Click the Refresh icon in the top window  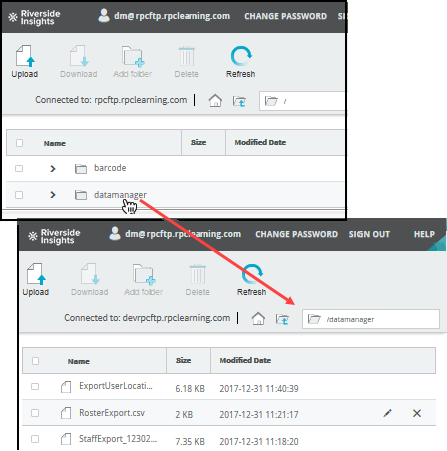pyautogui.click(x=241, y=56)
